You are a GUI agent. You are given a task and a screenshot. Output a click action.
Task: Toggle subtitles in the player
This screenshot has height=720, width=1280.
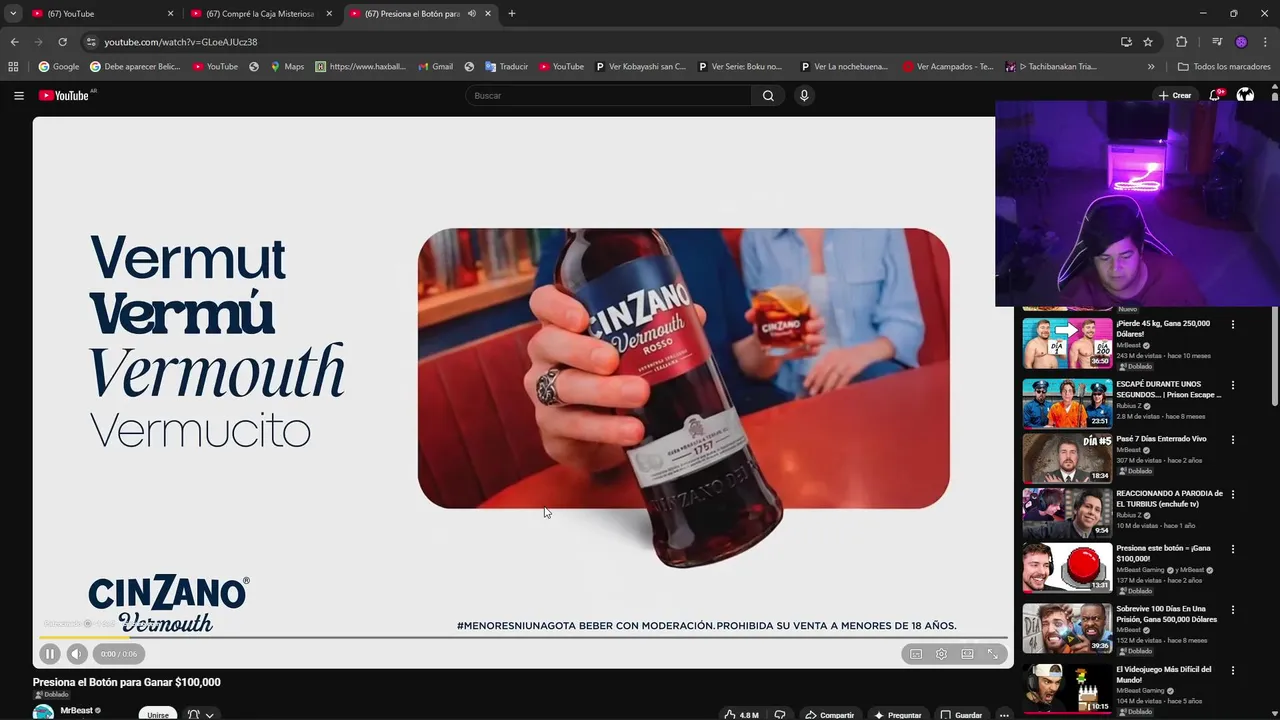coord(915,654)
